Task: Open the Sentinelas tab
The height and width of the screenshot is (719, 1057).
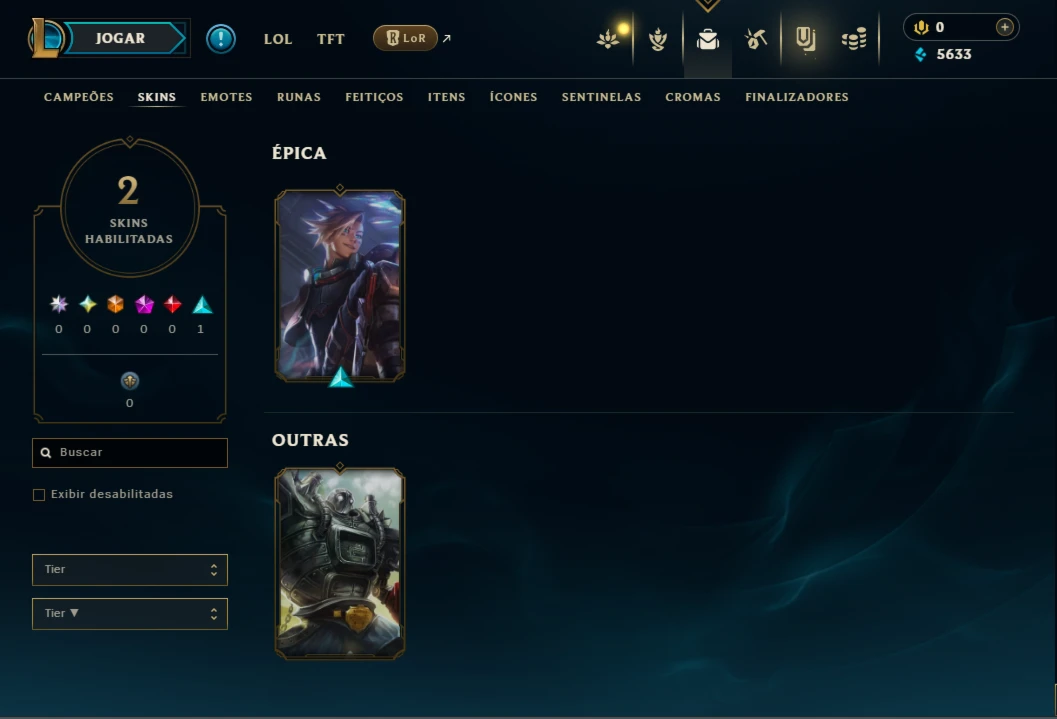Action: [x=601, y=97]
